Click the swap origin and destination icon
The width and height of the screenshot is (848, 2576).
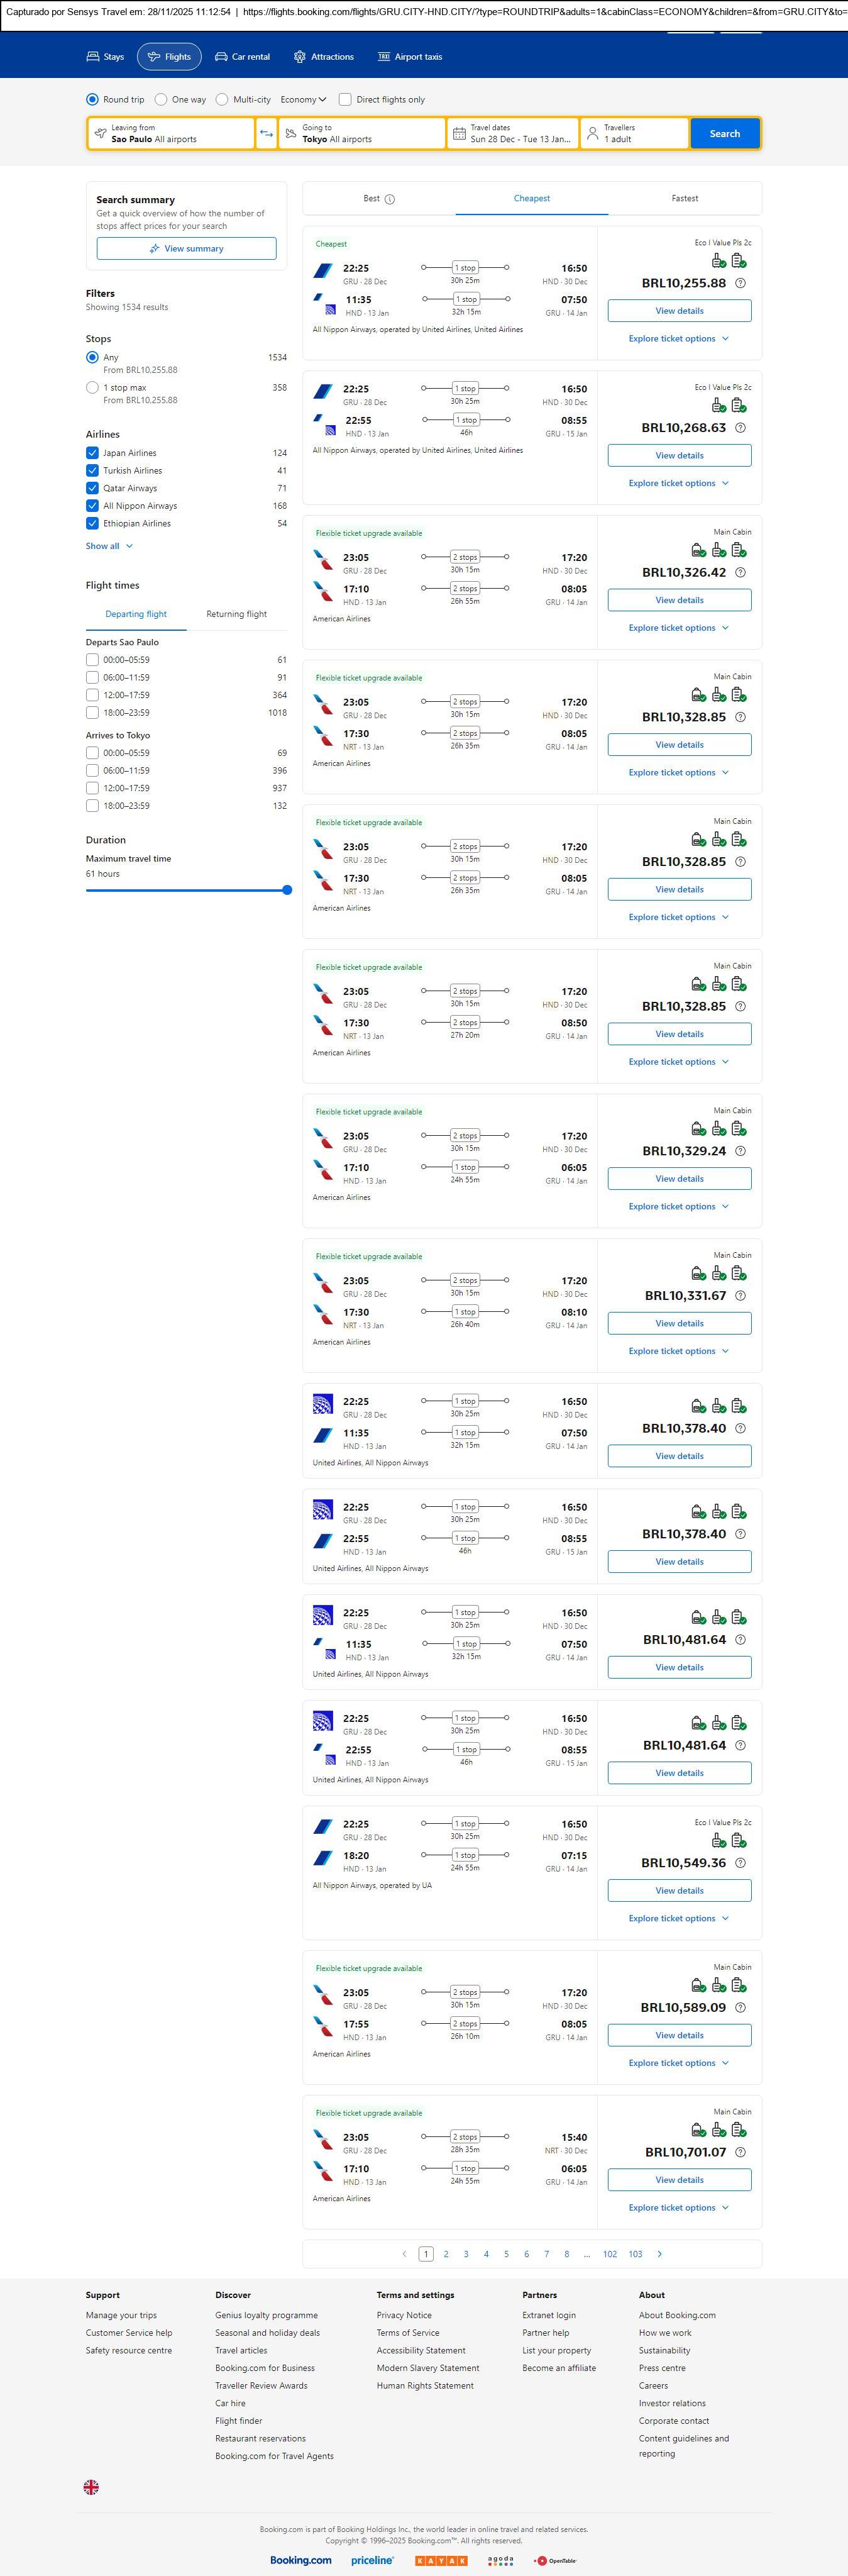[266, 134]
